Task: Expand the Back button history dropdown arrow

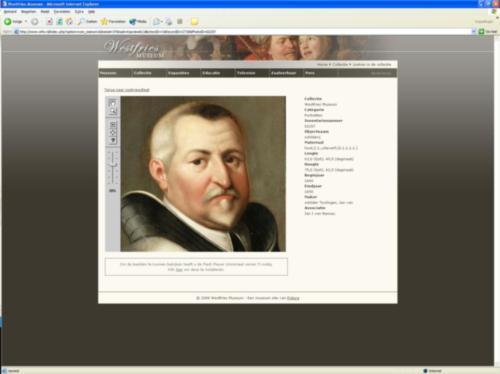Action: (x=26, y=22)
